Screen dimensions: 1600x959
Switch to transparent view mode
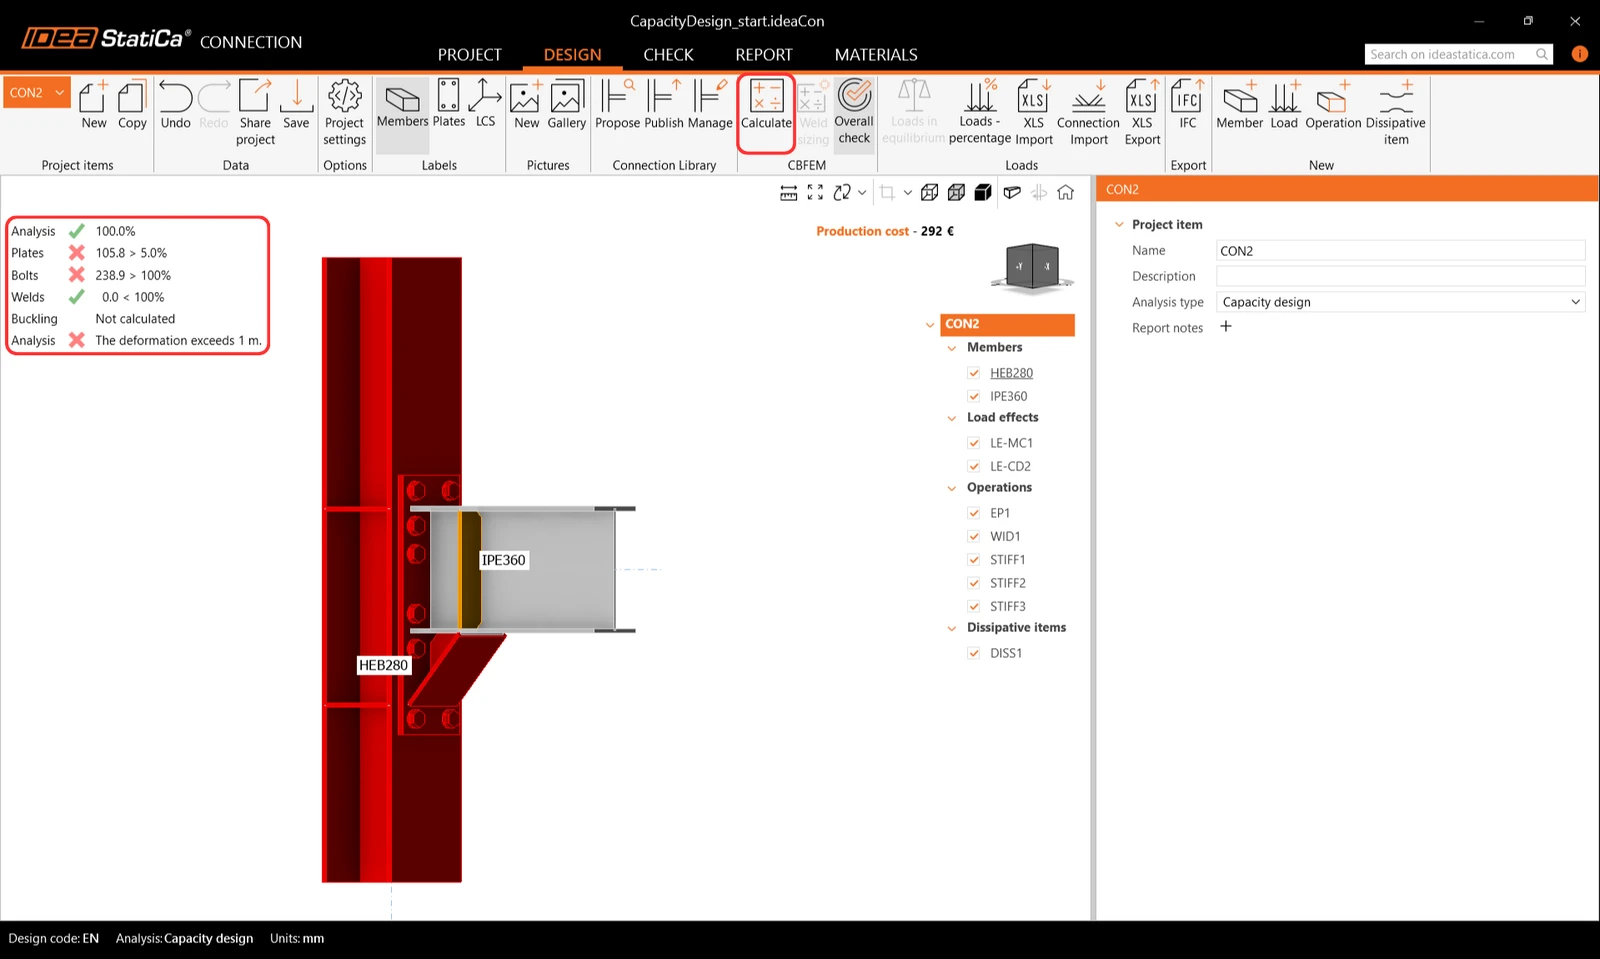(x=956, y=192)
